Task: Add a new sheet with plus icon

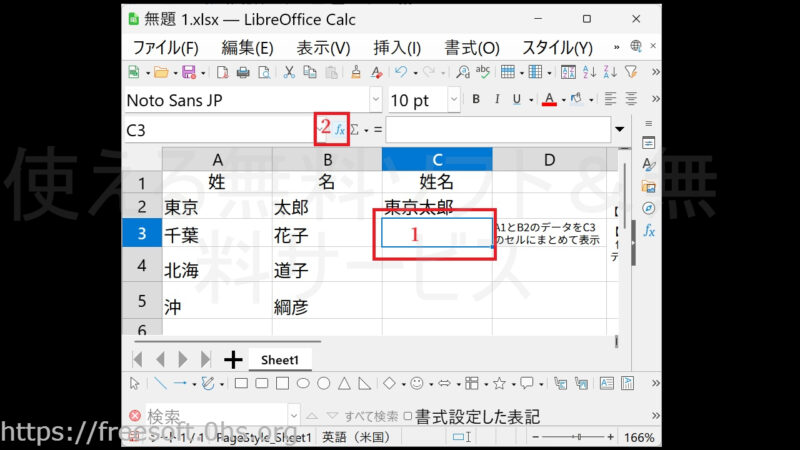Action: pos(233,359)
